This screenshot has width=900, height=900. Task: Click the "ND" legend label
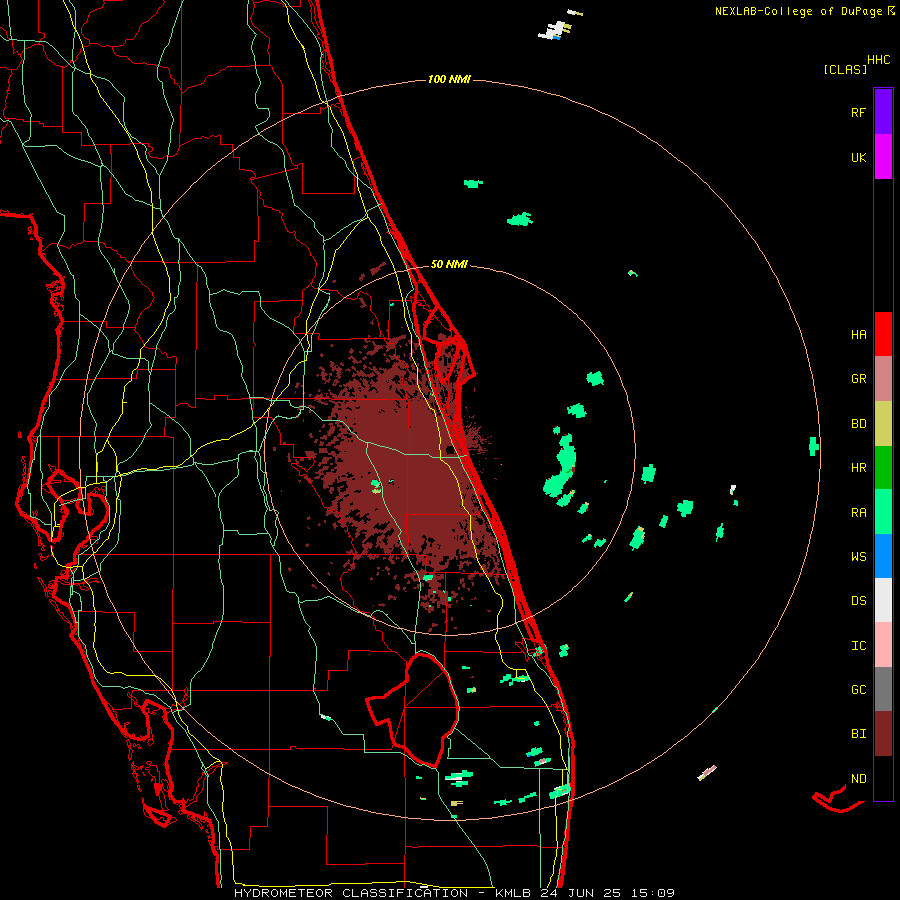858,779
